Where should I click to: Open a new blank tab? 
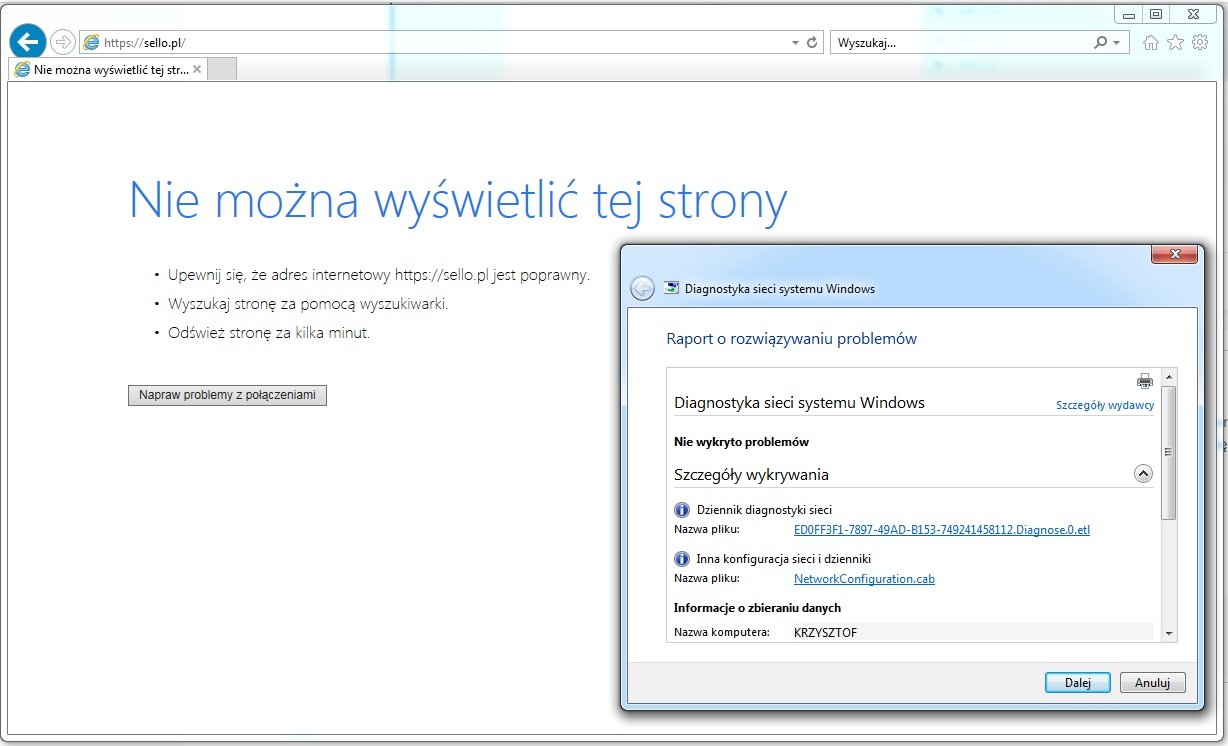coord(222,69)
